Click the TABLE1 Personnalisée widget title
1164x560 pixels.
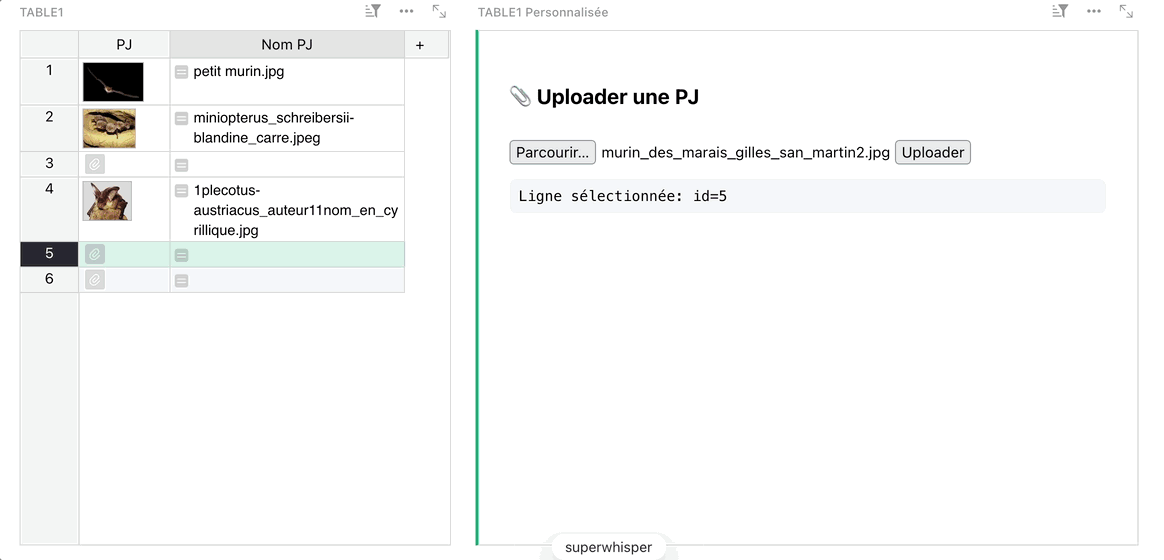(x=543, y=12)
